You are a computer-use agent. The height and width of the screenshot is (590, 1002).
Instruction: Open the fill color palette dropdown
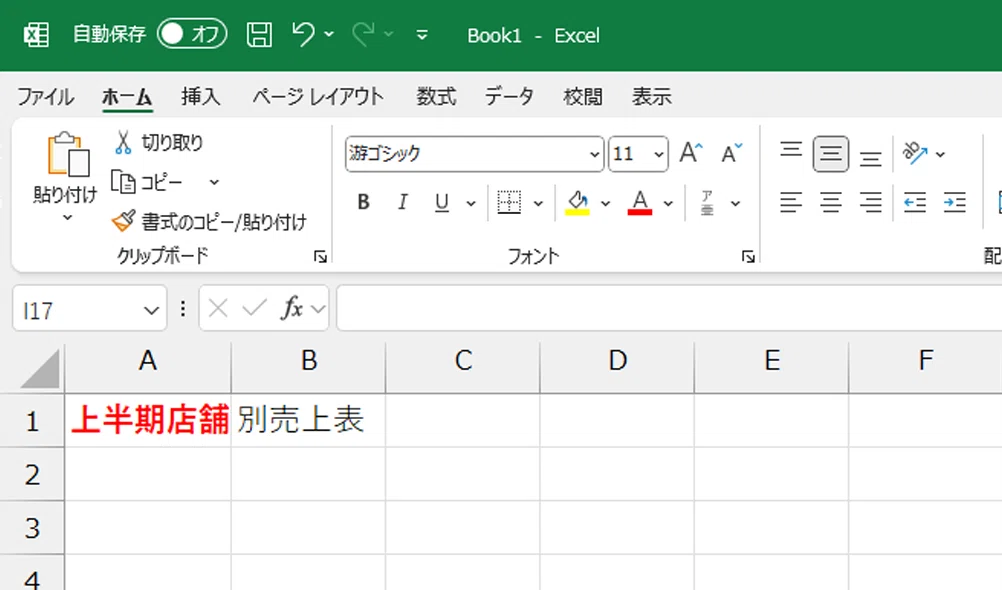coord(605,203)
